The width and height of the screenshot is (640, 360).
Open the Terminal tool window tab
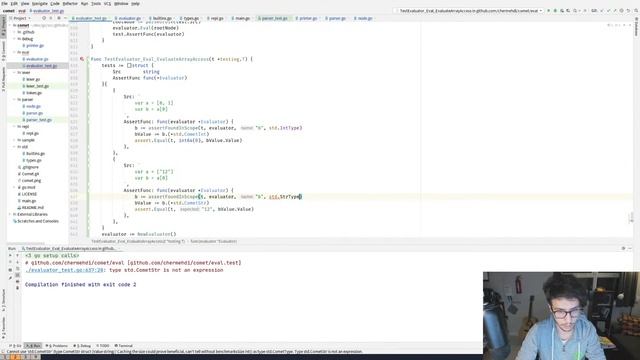pos(124,346)
